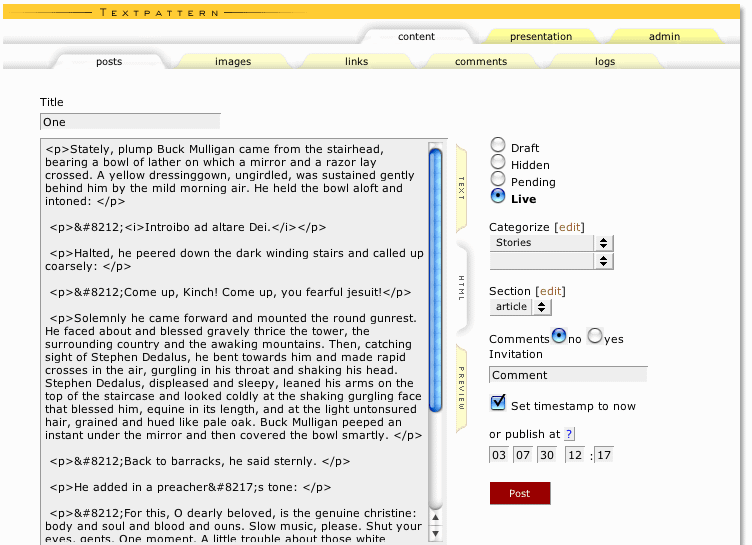Click edit link next to Section
The width and height of the screenshot is (752, 545).
tap(551, 291)
